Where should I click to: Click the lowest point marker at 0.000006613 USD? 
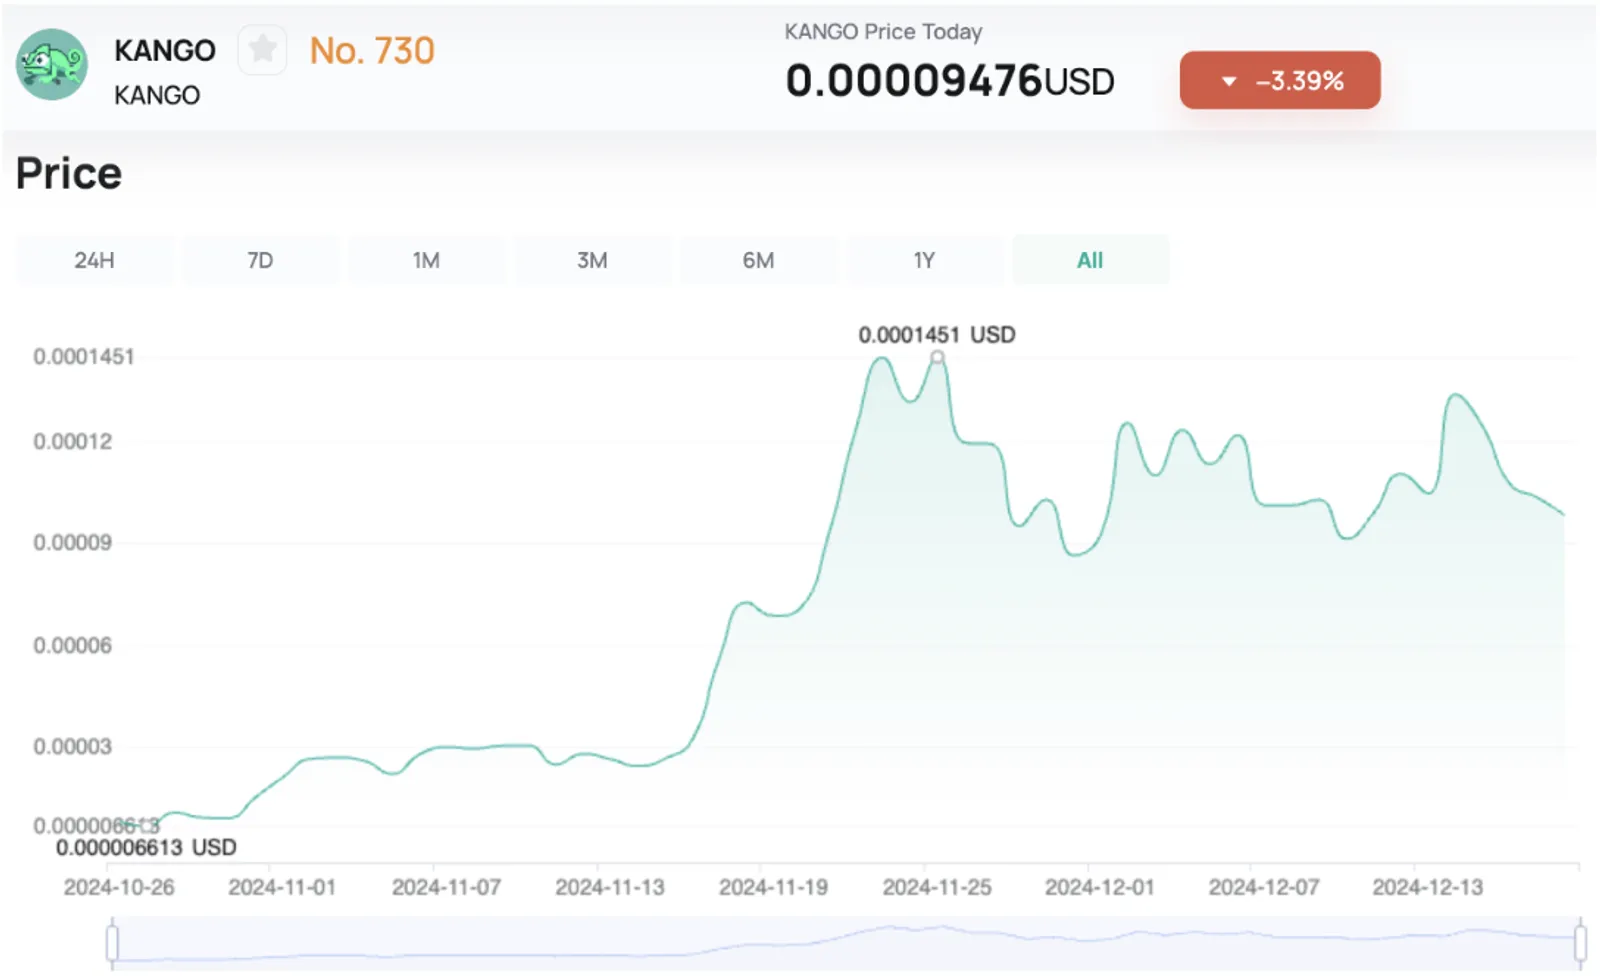click(148, 825)
